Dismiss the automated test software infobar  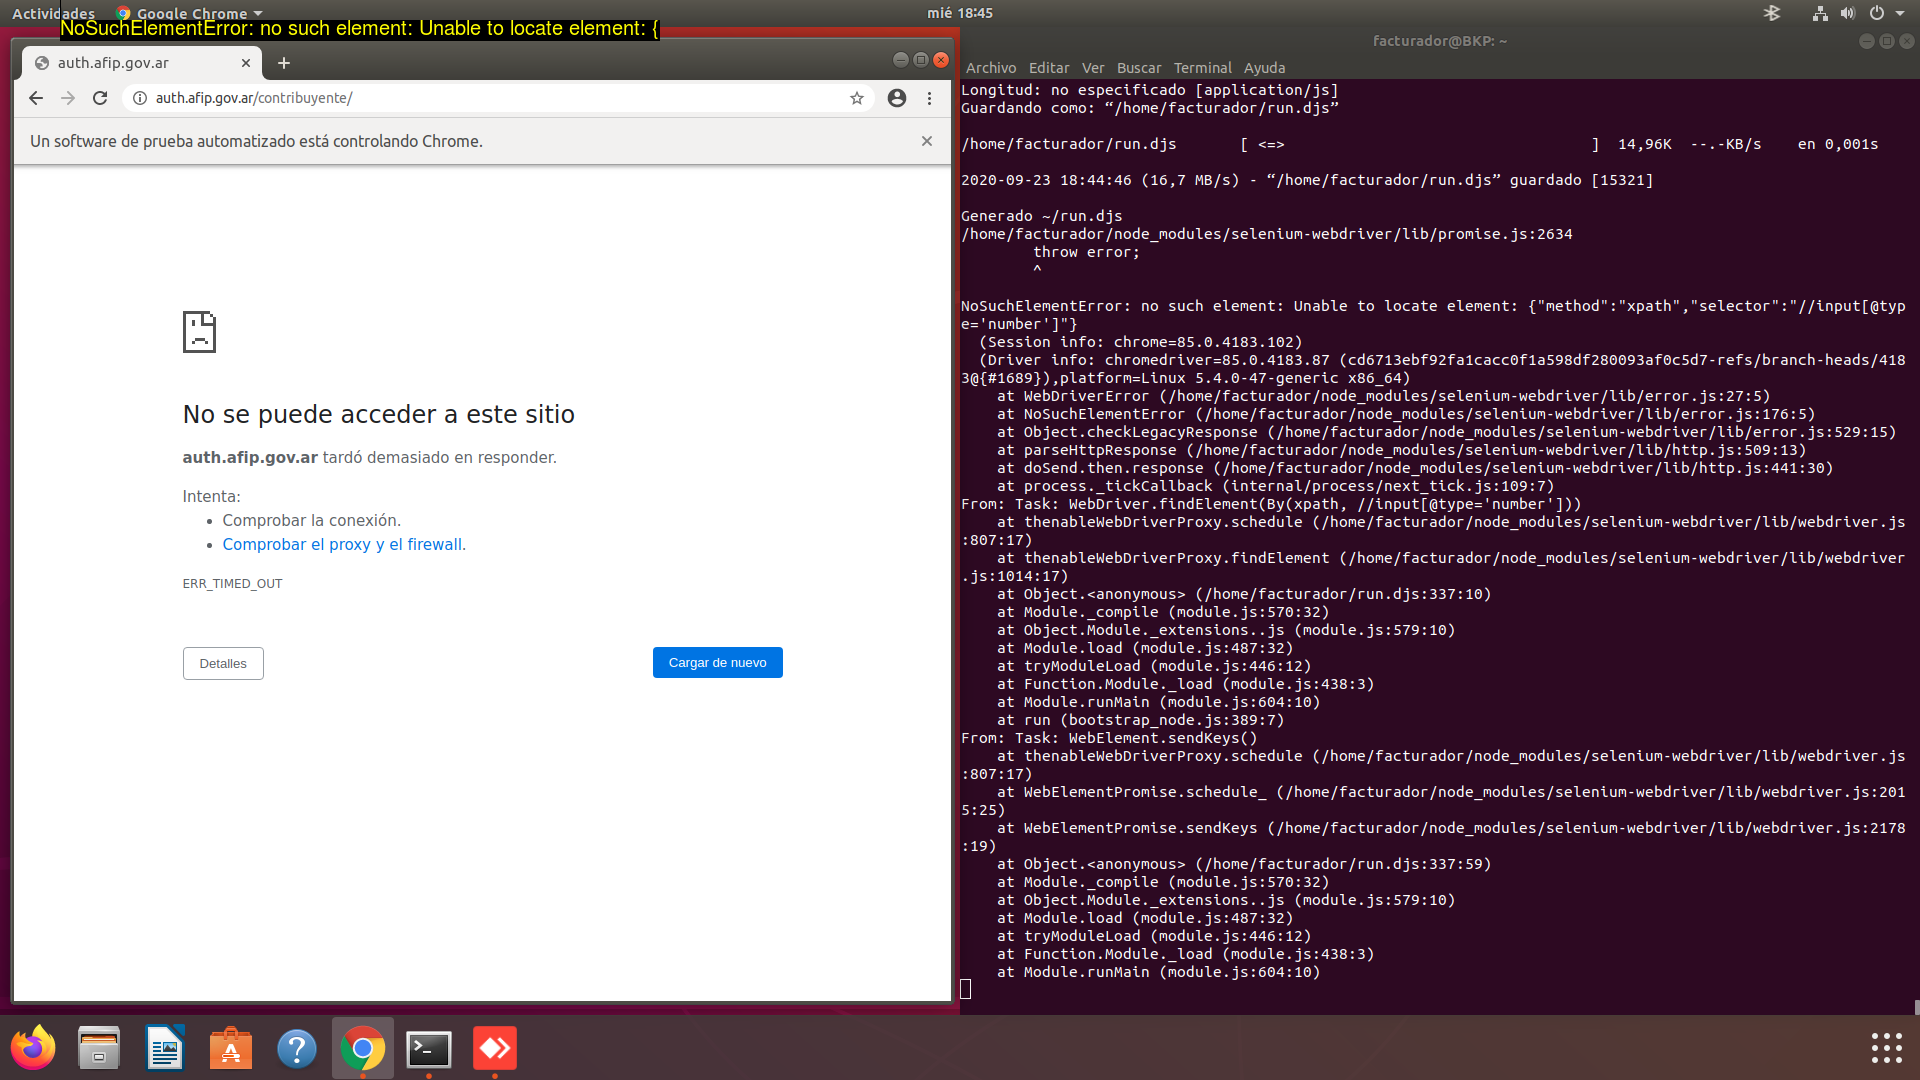927,141
